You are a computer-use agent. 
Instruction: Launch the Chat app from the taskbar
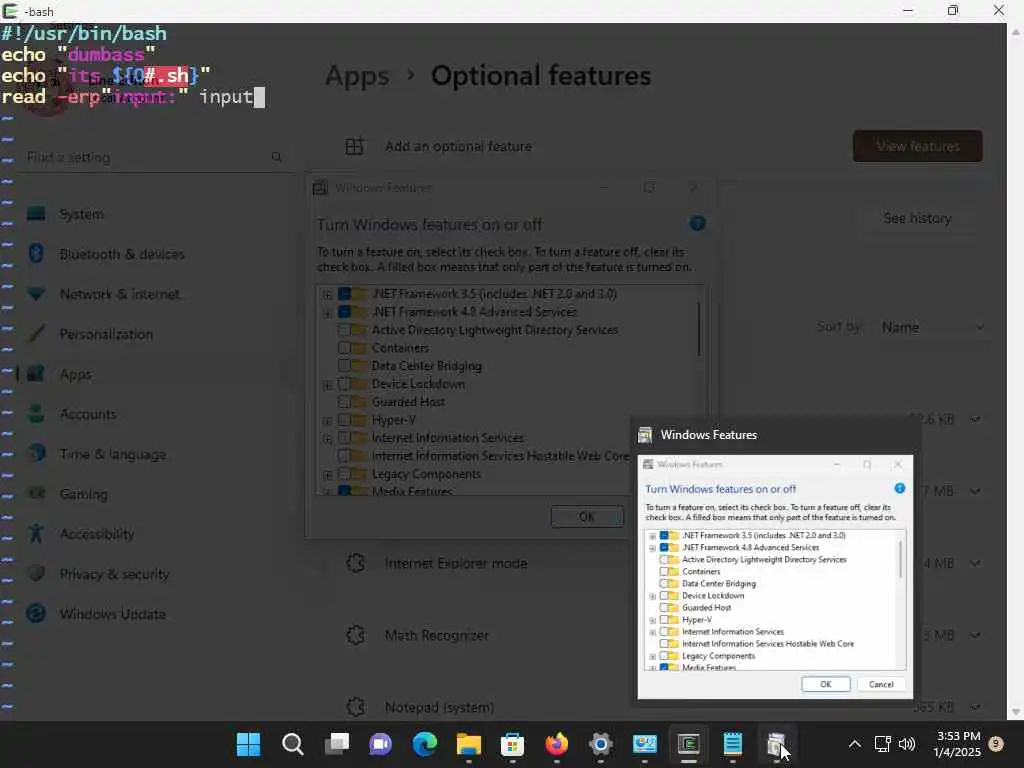380,744
